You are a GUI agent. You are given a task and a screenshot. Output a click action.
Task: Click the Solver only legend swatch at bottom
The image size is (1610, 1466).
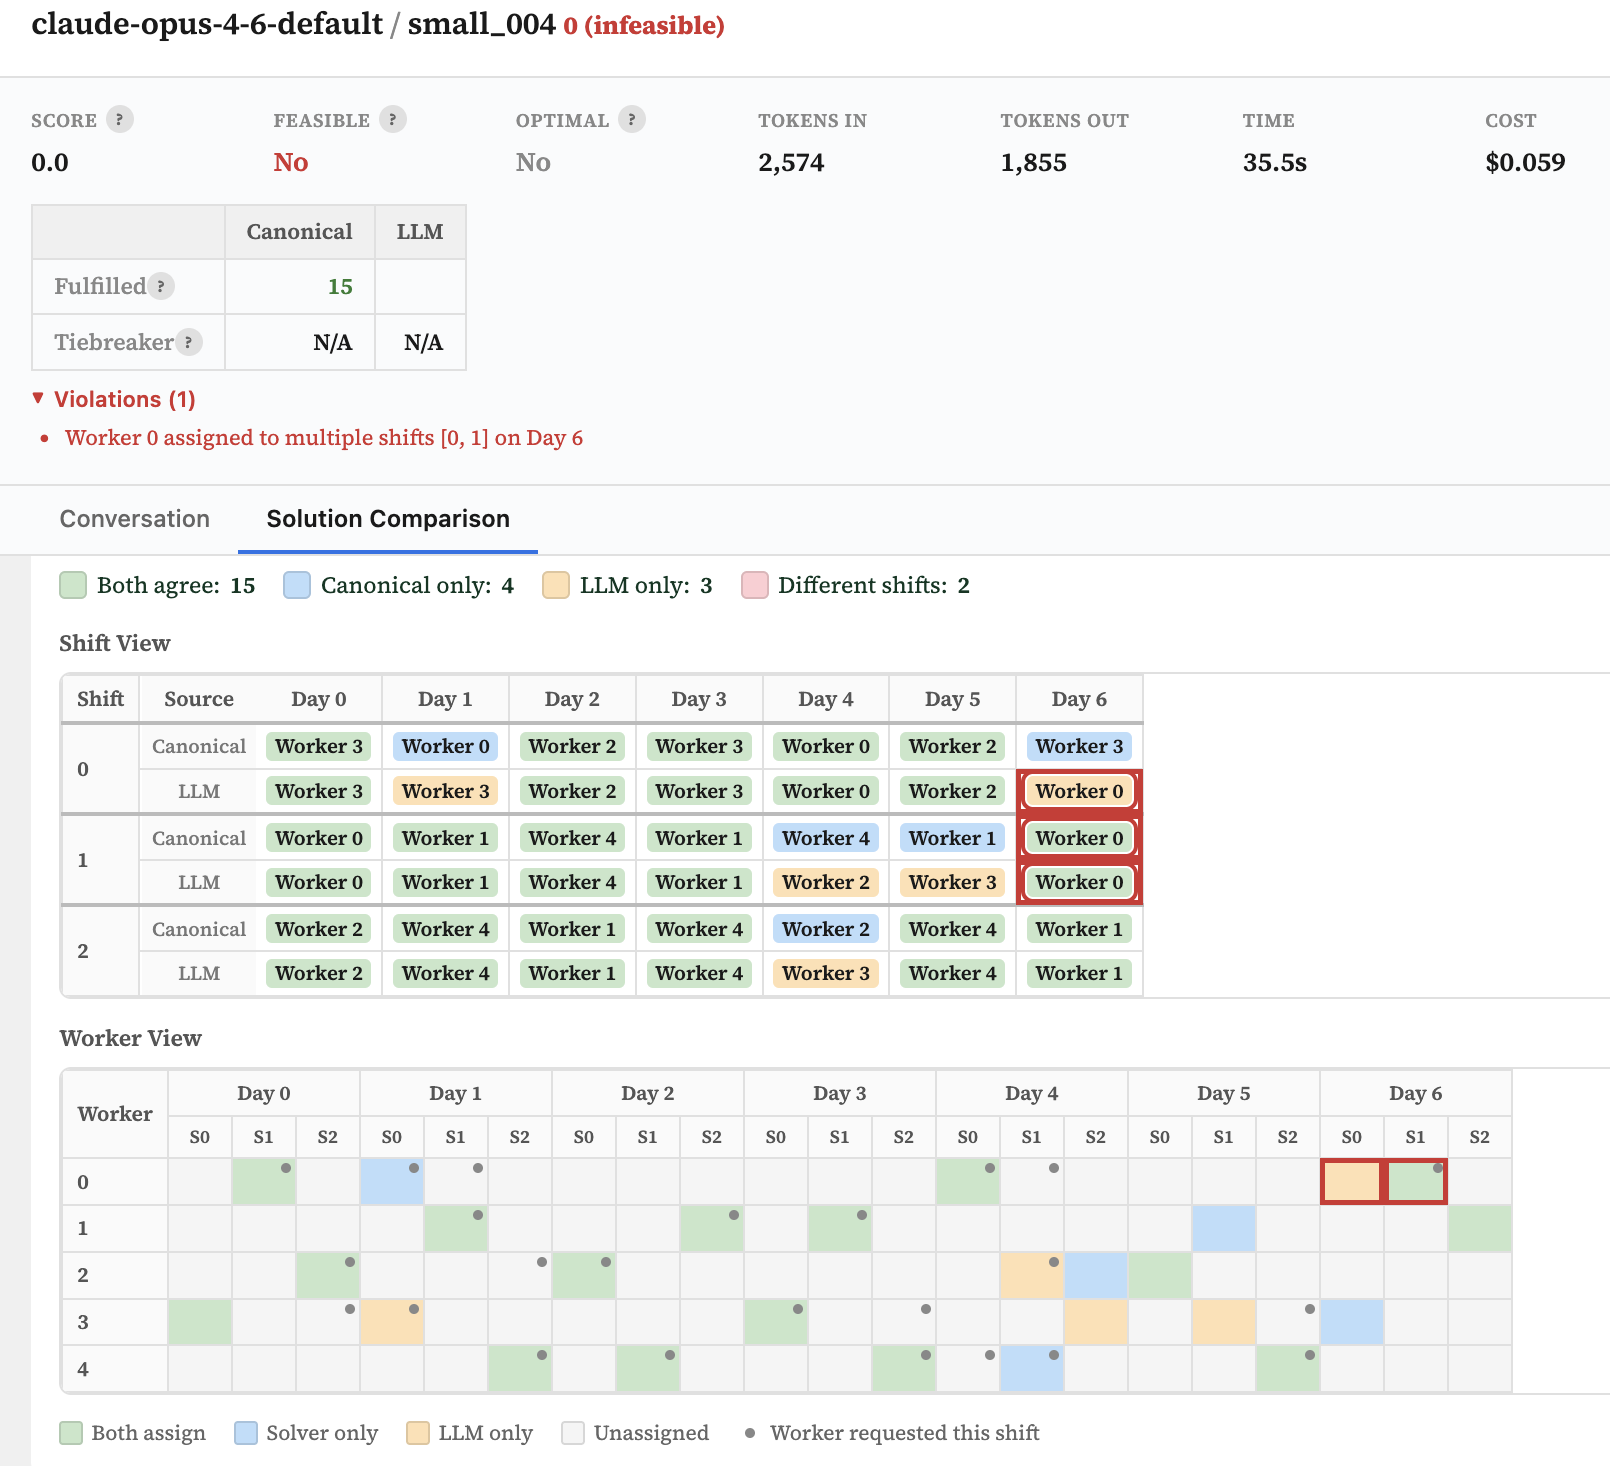246,1433
